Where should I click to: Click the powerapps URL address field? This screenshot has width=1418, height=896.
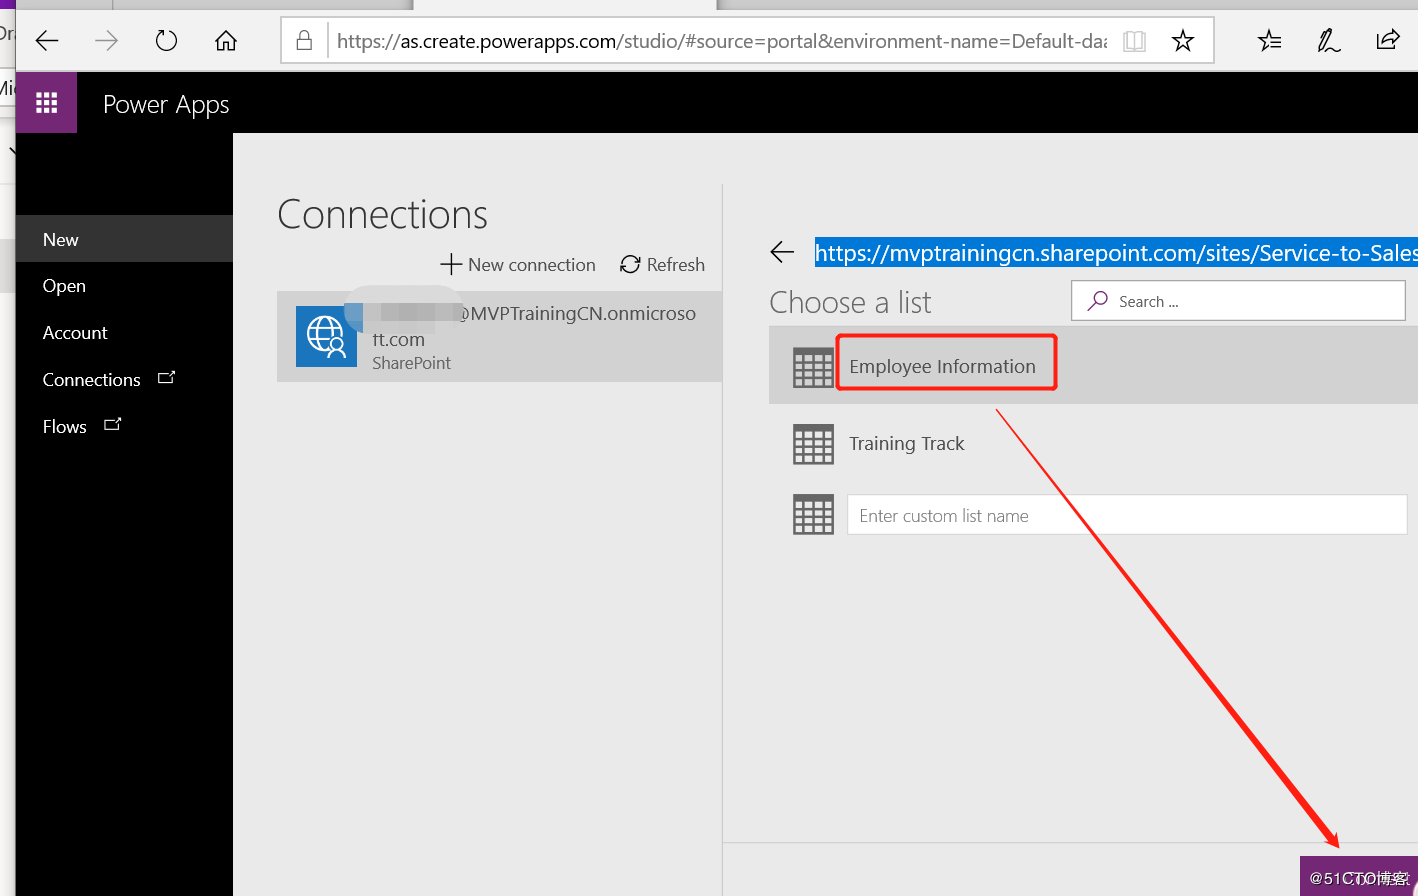pos(722,41)
